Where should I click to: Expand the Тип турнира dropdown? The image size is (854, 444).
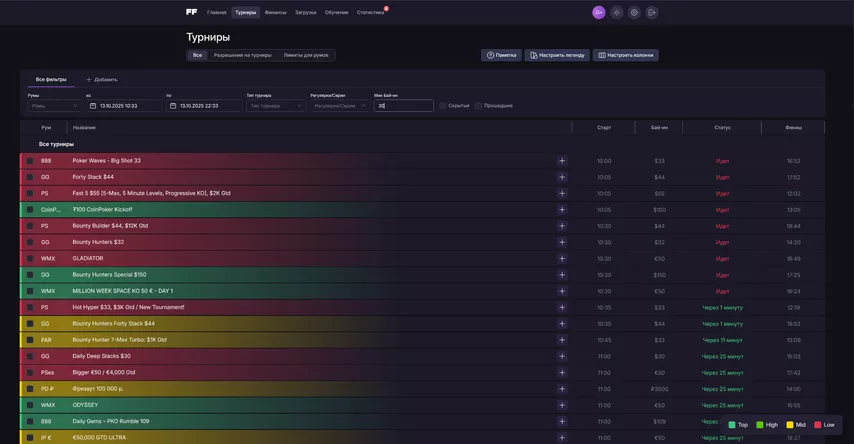[x=275, y=105]
